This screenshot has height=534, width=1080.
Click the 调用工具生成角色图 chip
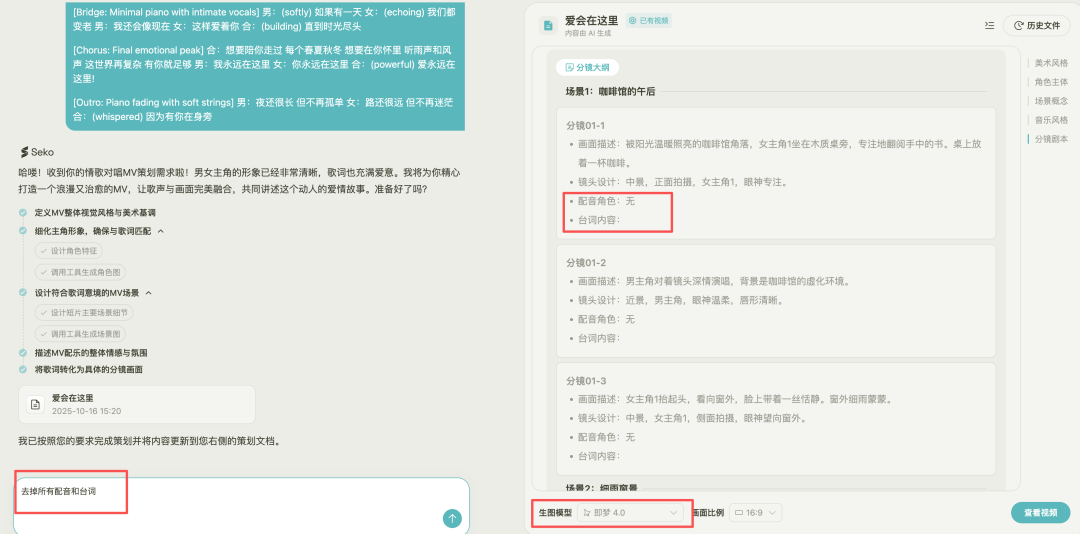pyautogui.click(x=80, y=272)
